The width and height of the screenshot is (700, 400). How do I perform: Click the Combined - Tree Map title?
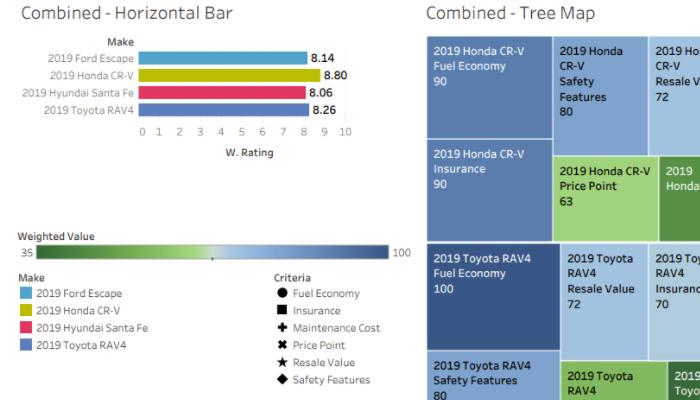pyautogui.click(x=510, y=13)
